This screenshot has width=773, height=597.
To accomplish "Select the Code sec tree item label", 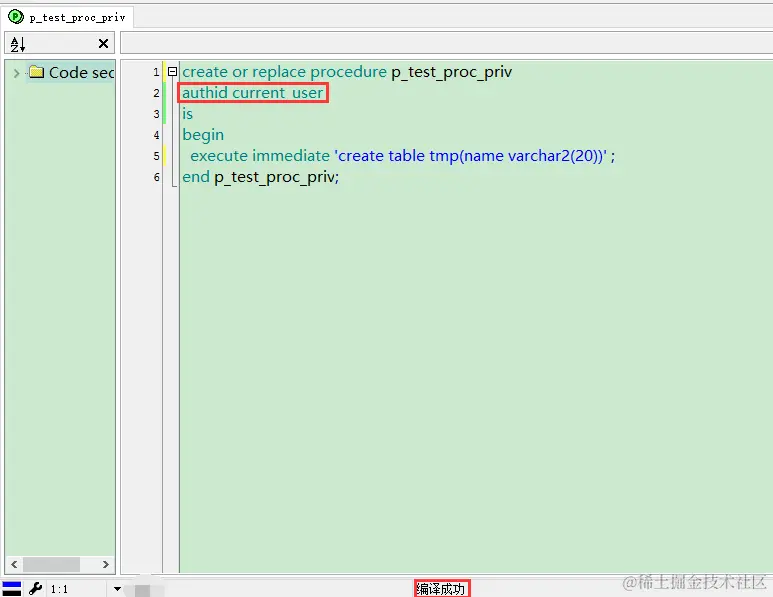I will pyautogui.click(x=81, y=72).
